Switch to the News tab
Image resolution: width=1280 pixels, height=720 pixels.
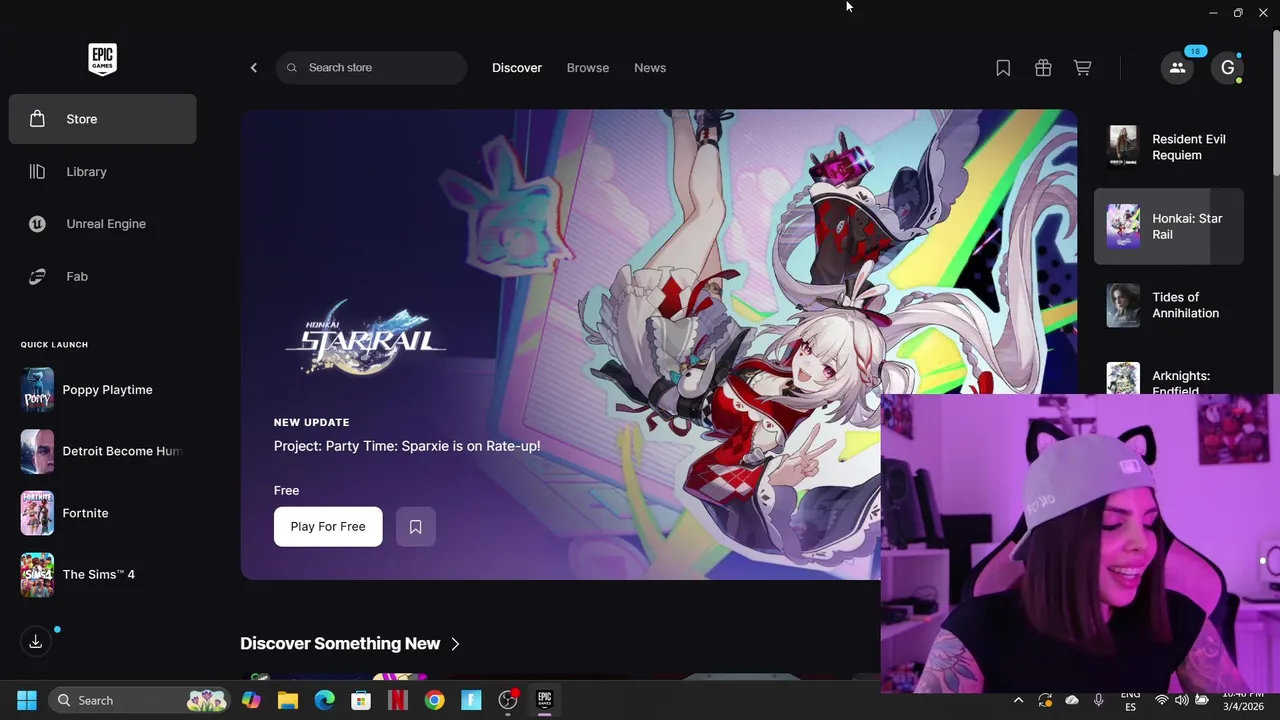650,68
